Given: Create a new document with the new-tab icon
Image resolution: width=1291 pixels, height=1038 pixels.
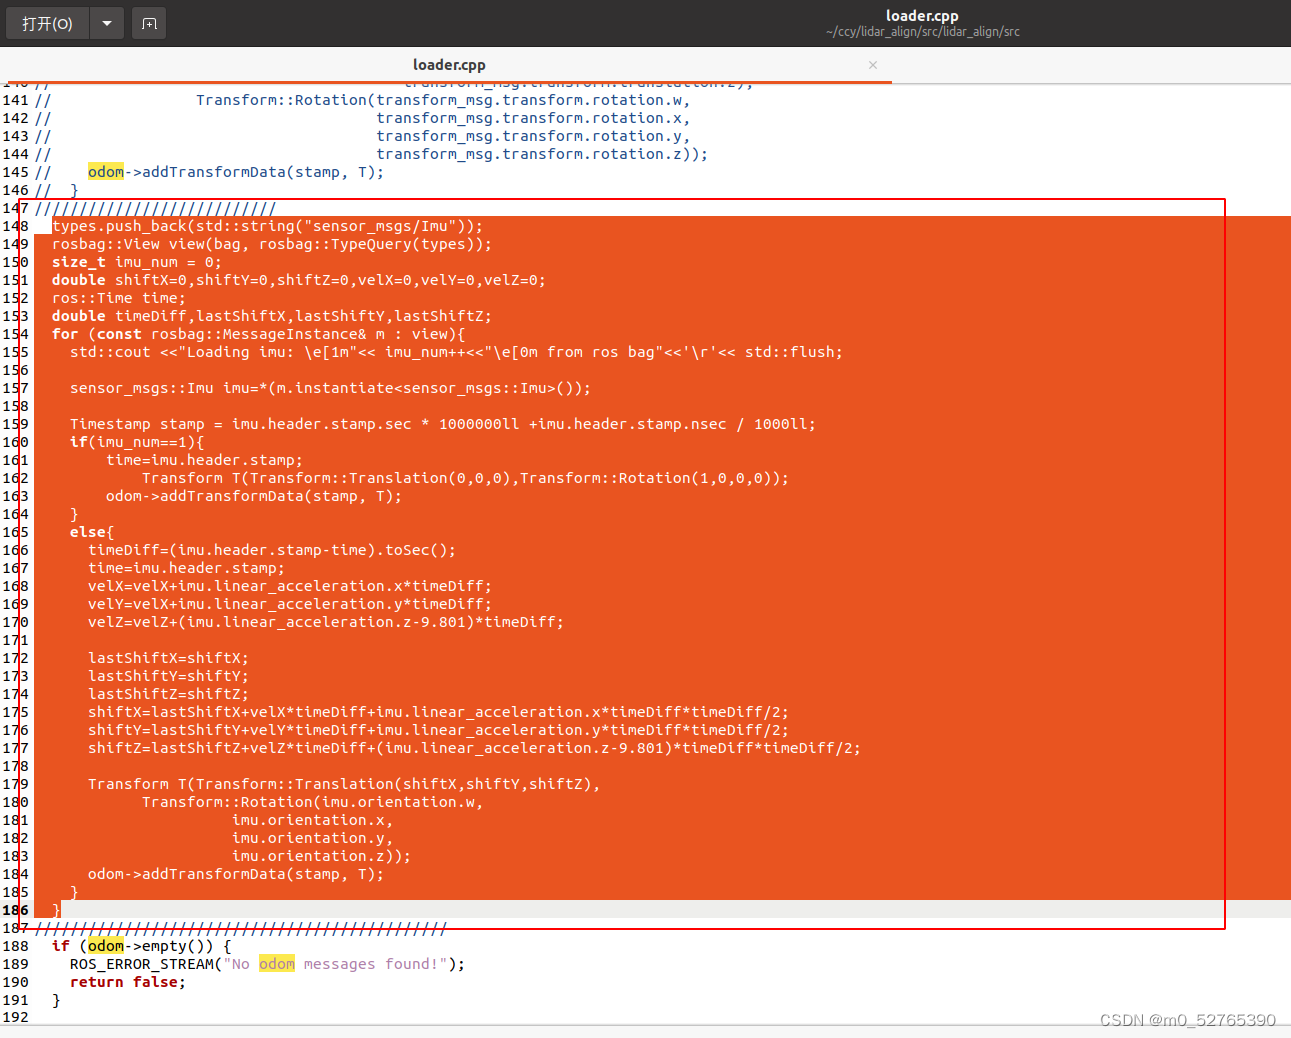Looking at the screenshot, I should coord(148,22).
